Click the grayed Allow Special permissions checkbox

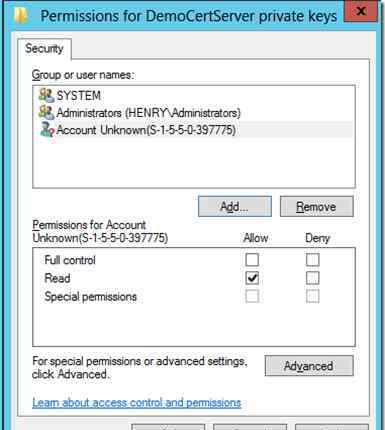click(252, 296)
